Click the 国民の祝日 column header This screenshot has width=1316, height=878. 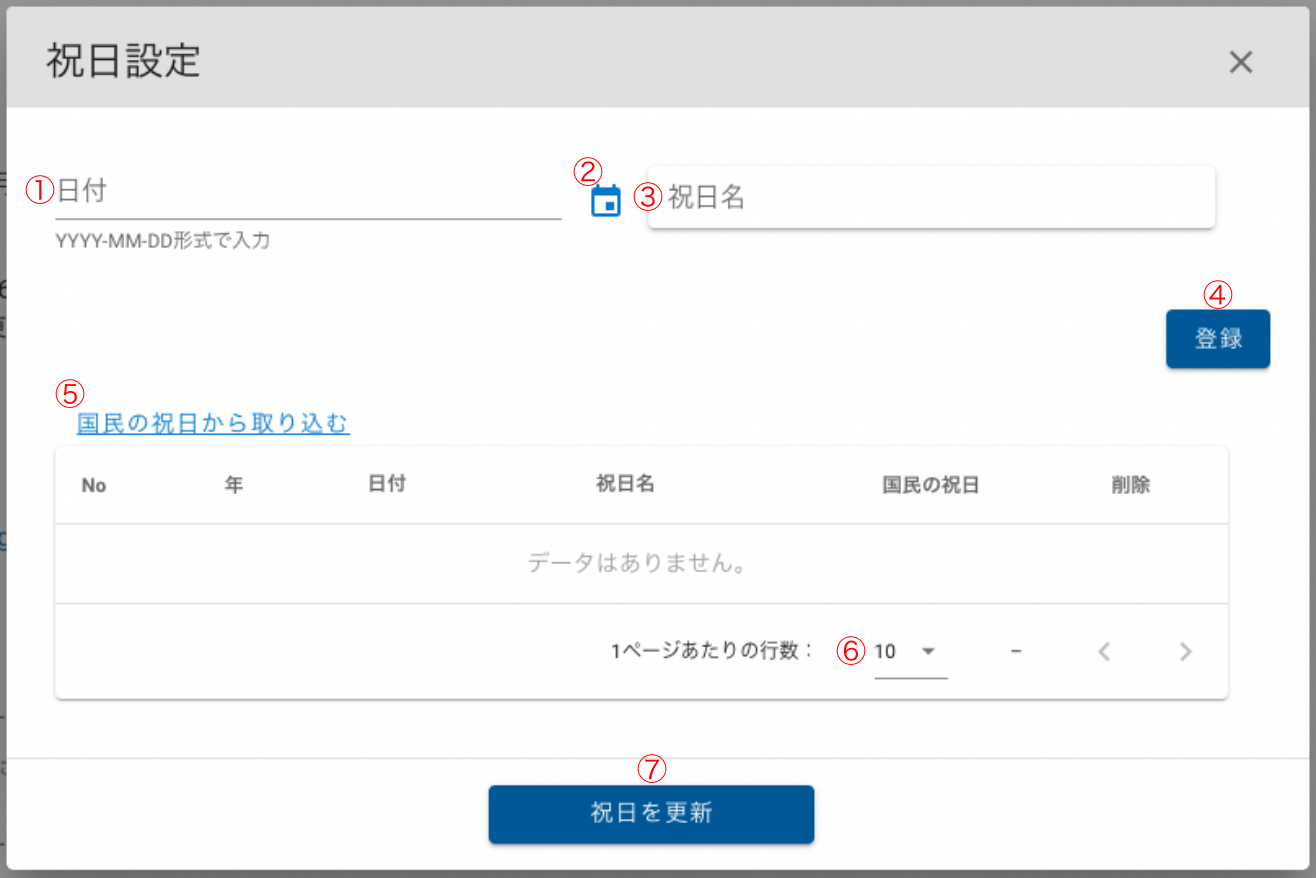930,486
